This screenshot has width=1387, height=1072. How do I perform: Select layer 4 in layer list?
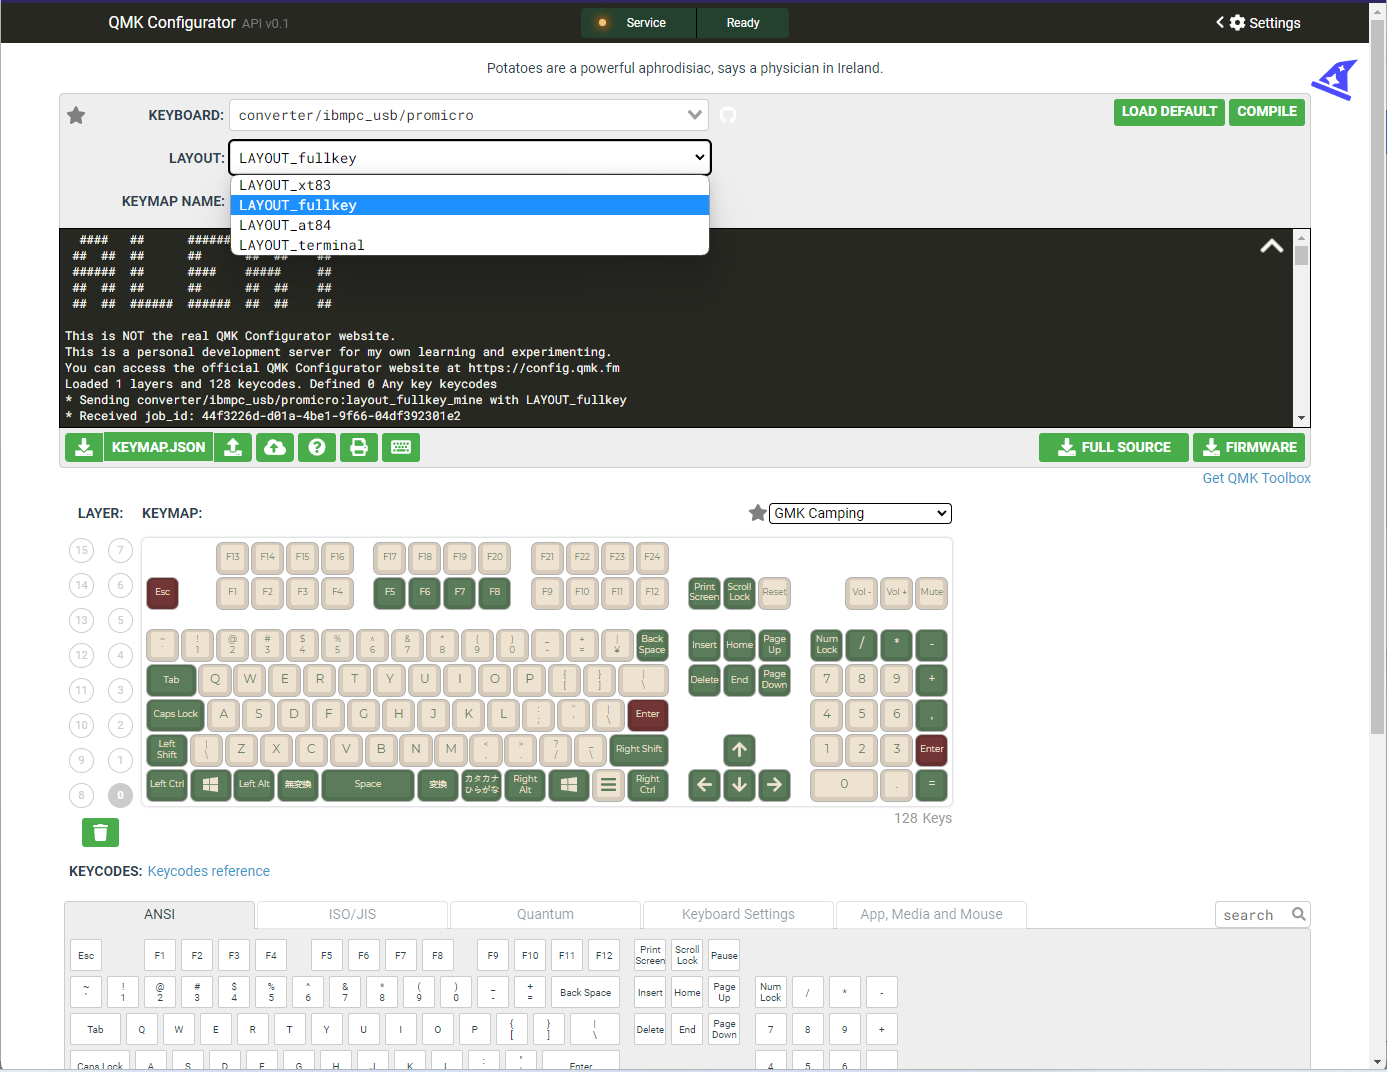pyautogui.click(x=120, y=655)
